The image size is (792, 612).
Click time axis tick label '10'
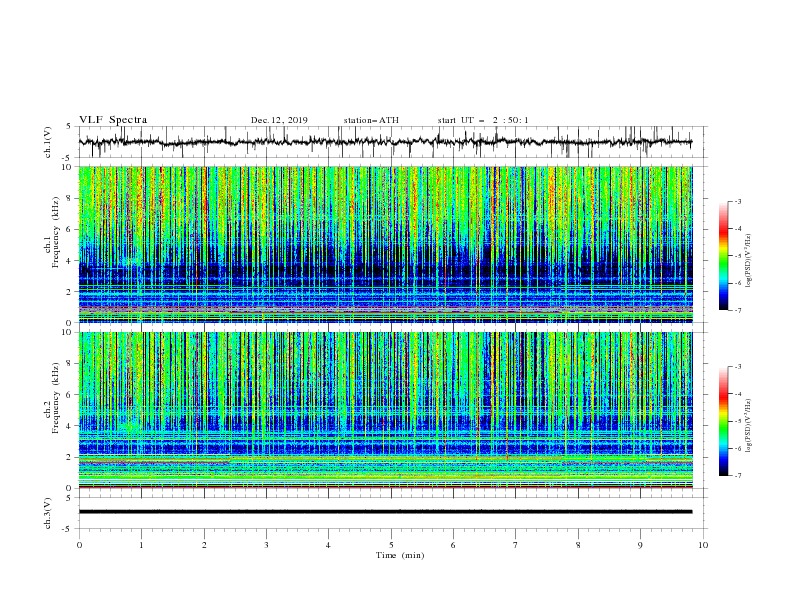[x=703, y=545]
